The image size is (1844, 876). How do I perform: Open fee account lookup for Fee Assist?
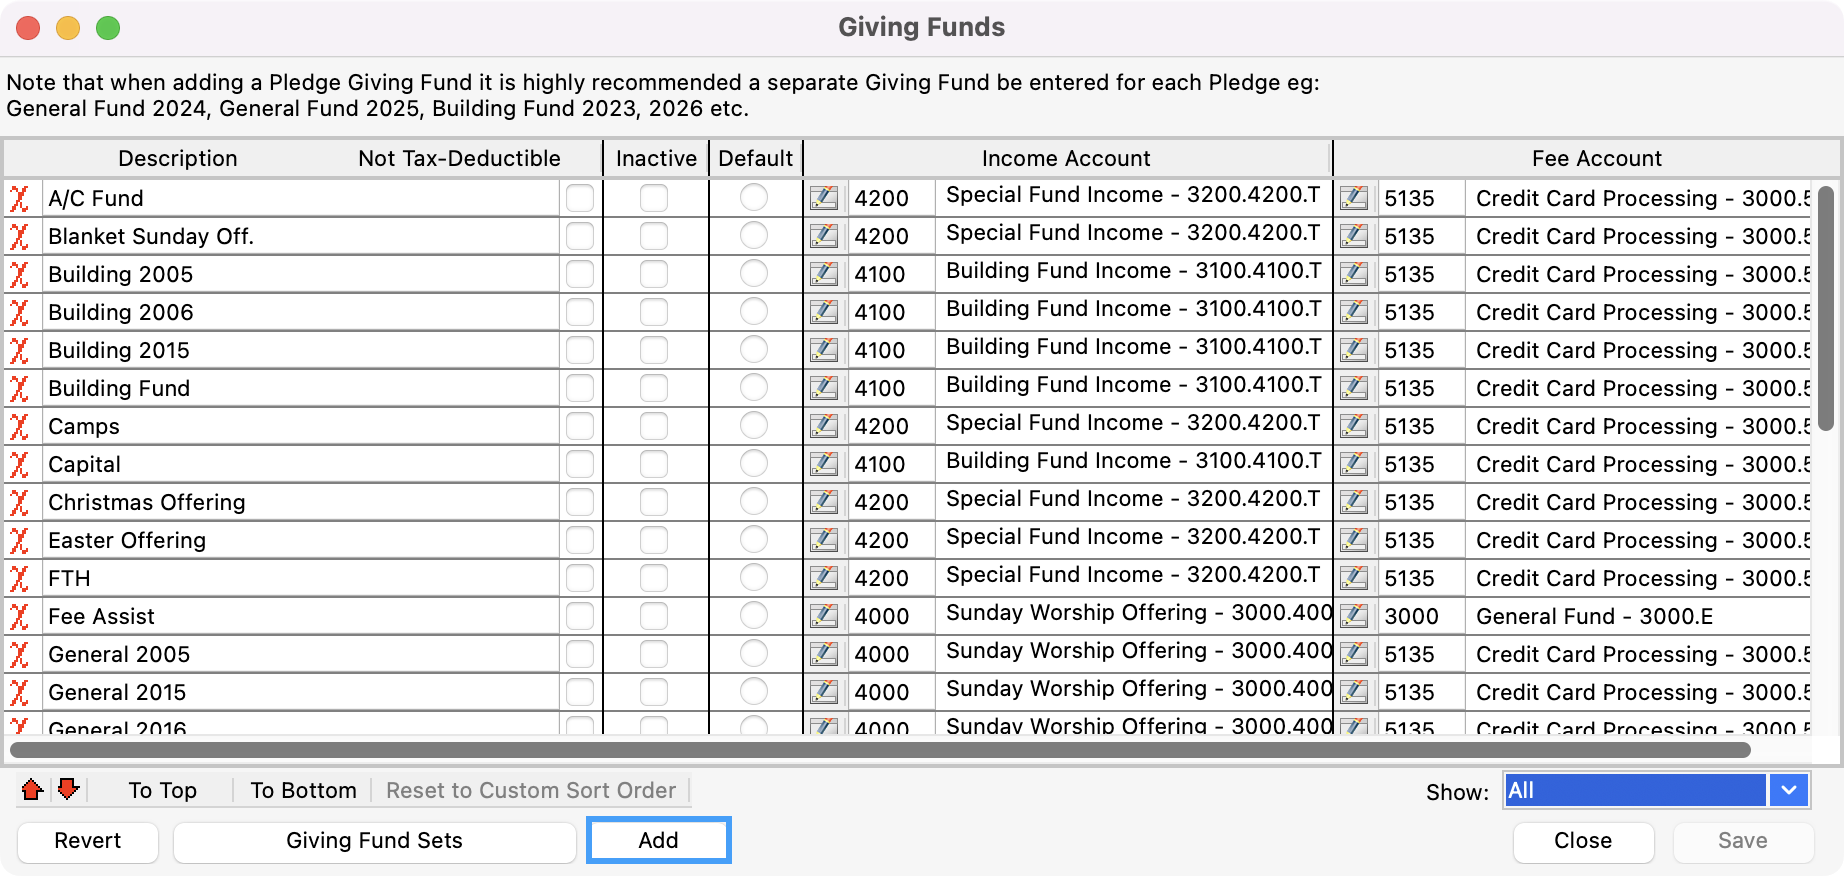click(1354, 616)
